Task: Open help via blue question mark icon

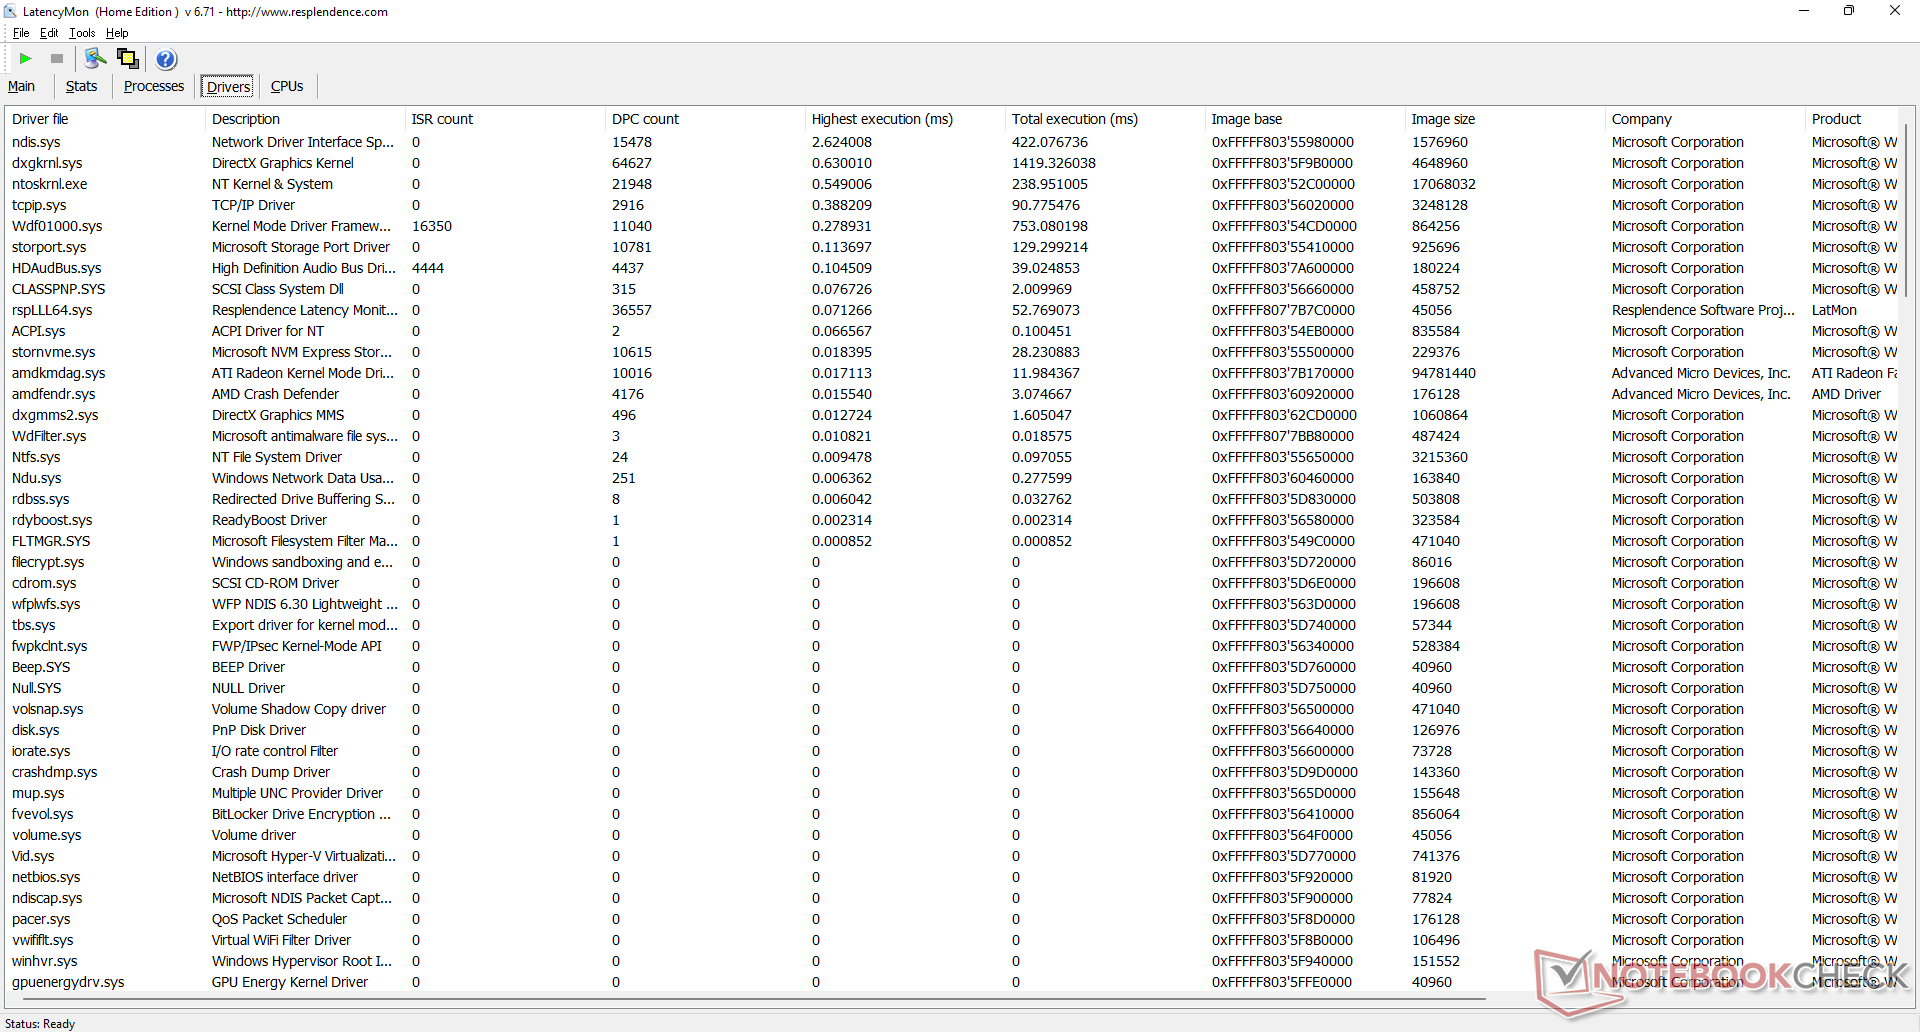Action: tap(166, 59)
